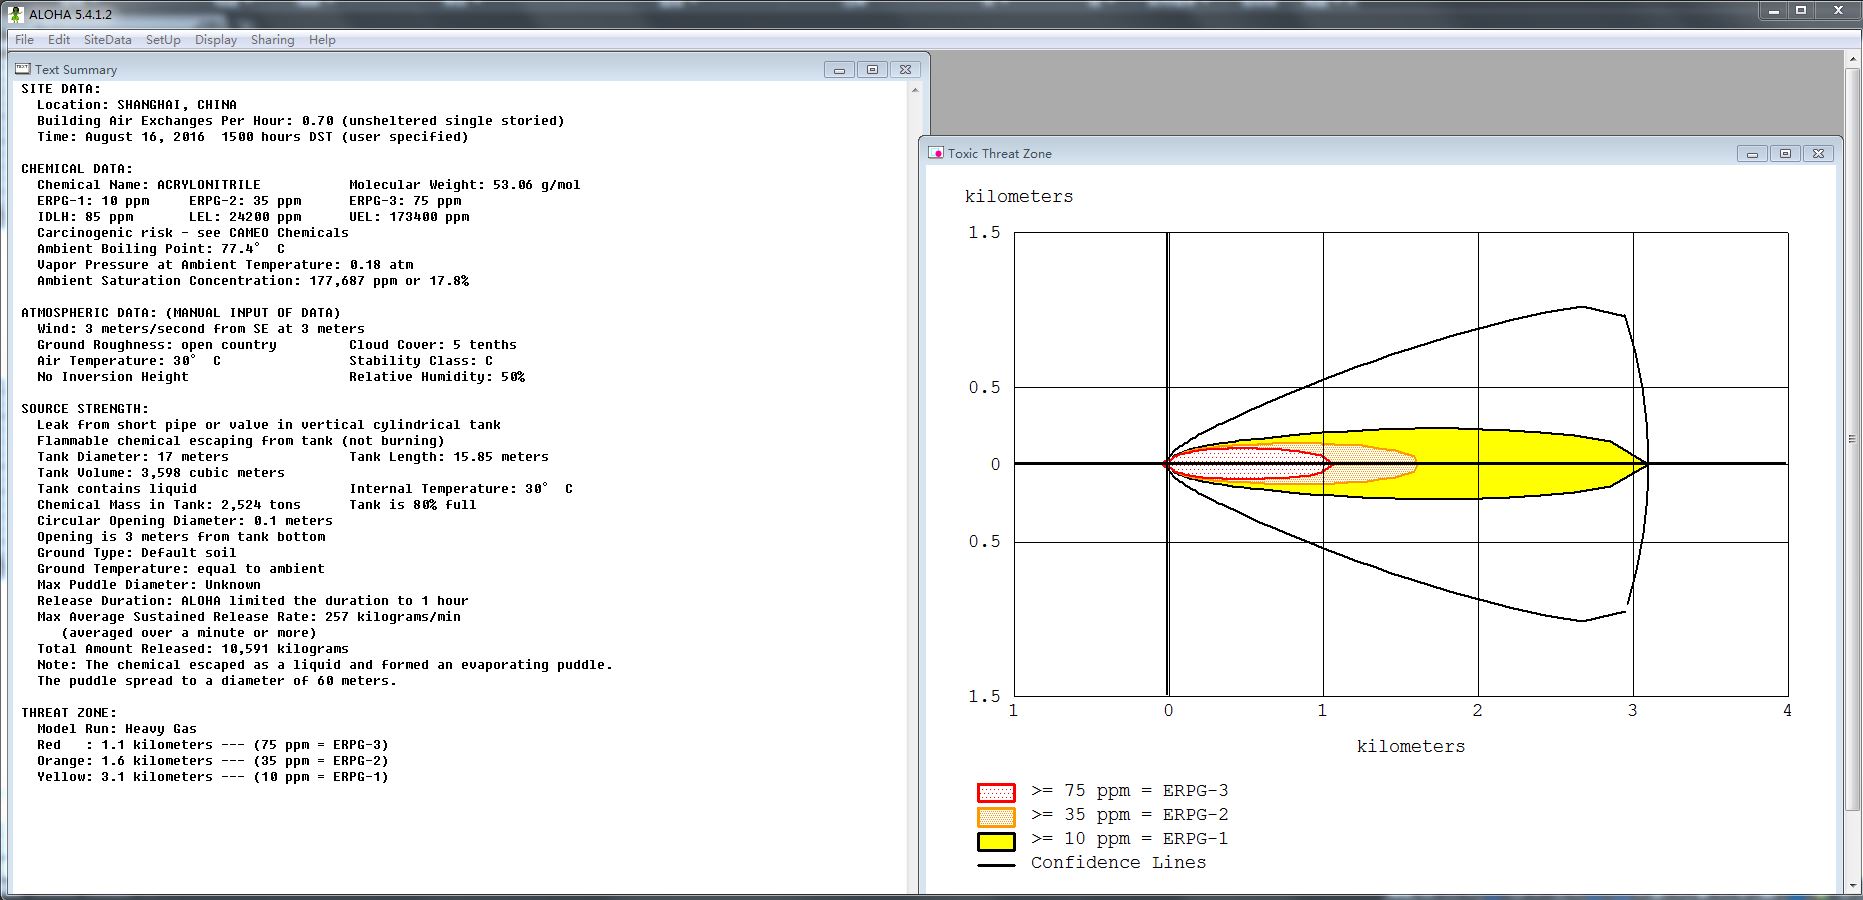Click the 'CHEMICAL DATA:' heading
This screenshot has width=1863, height=900.
pyautogui.click(x=77, y=169)
